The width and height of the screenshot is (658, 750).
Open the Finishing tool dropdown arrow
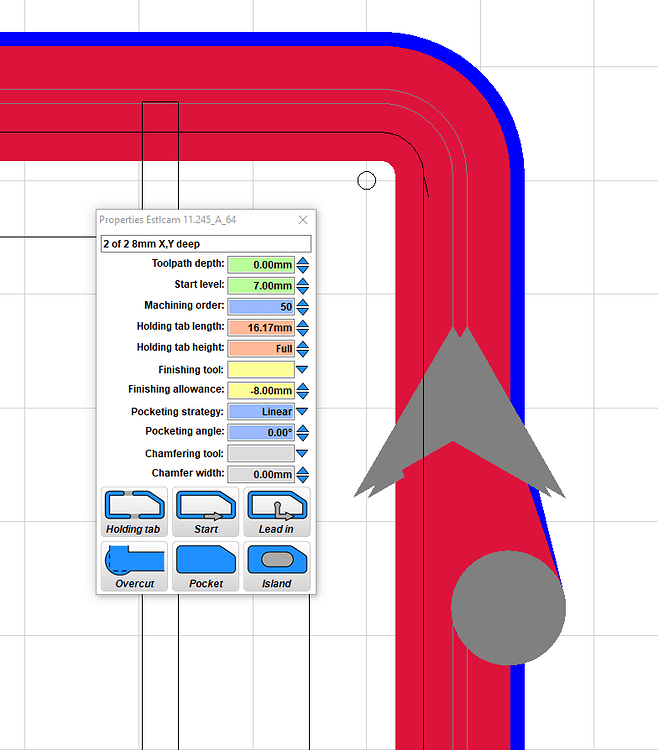coord(302,369)
